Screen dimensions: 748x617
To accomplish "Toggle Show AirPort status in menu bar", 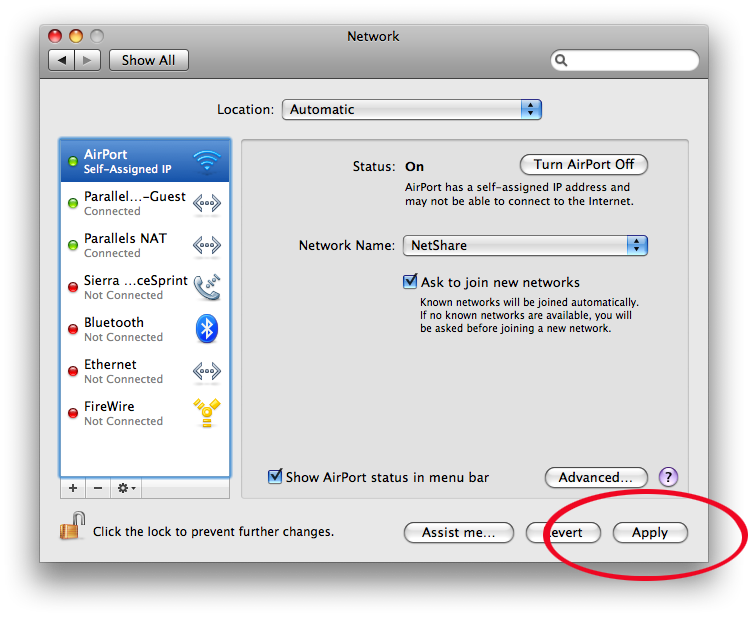I will coord(275,476).
